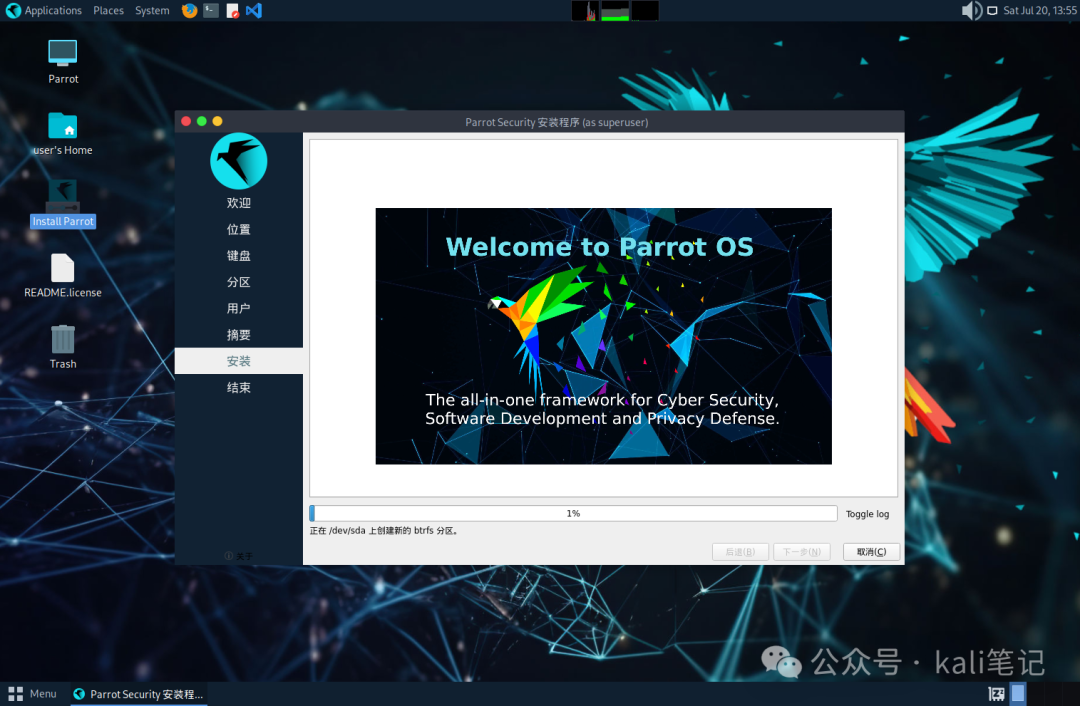Open the Parrot computer desktop icon
1080x706 pixels.
[x=63, y=54]
